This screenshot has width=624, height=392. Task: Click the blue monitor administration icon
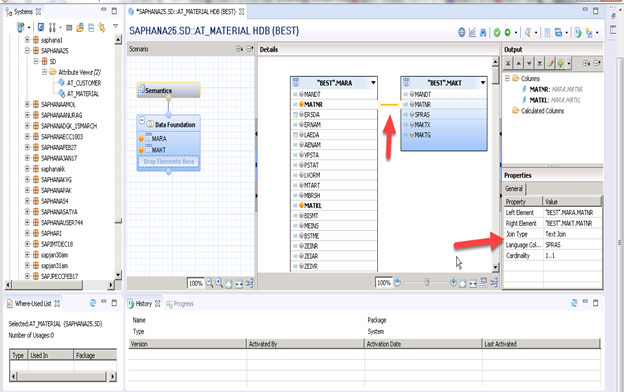(x=41, y=27)
